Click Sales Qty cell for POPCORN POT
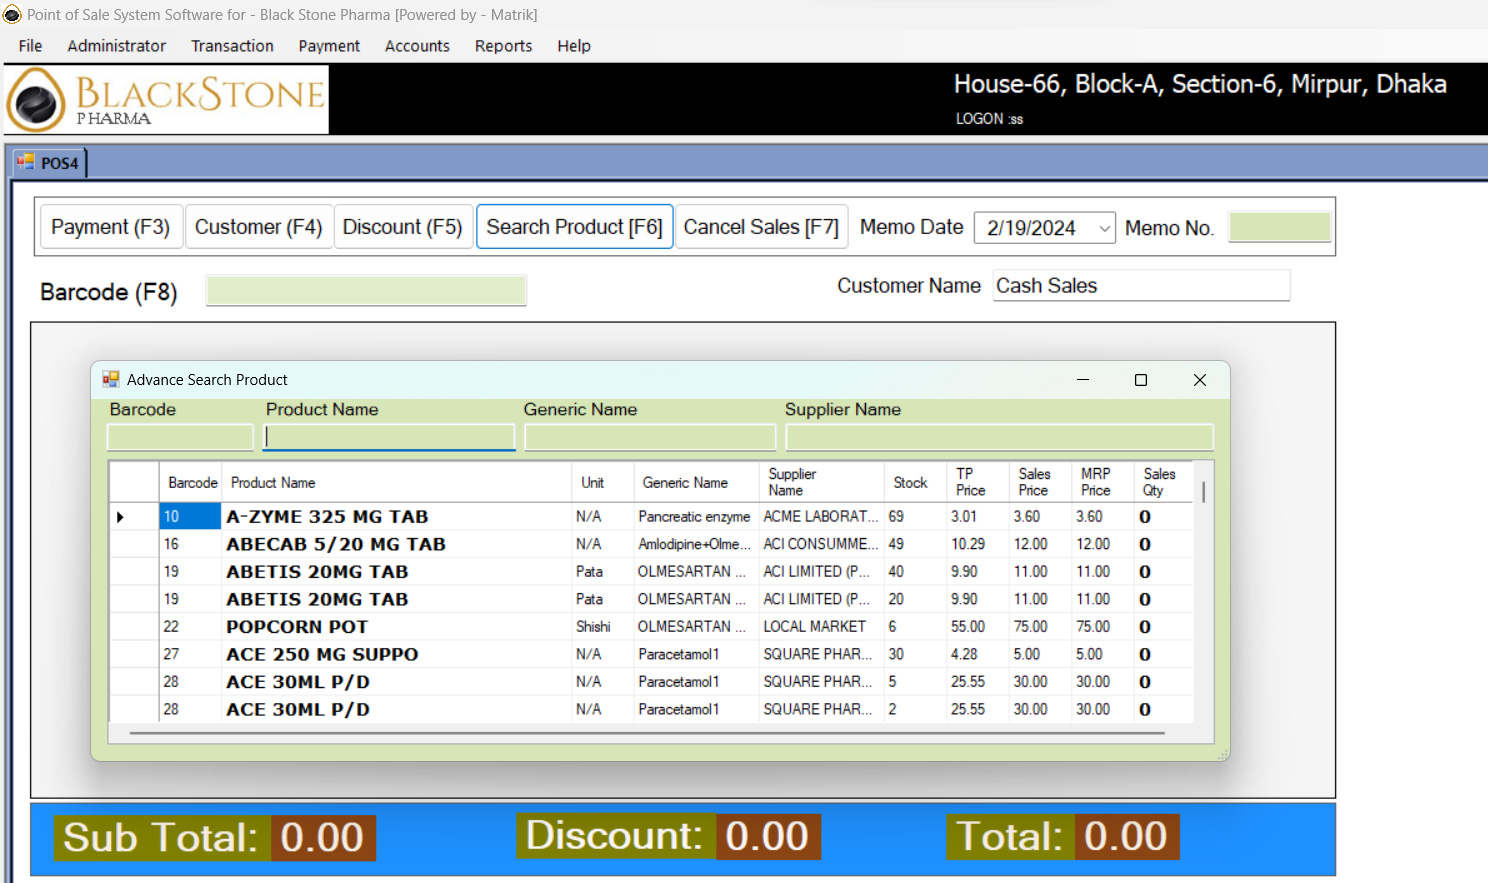 [x=1164, y=627]
